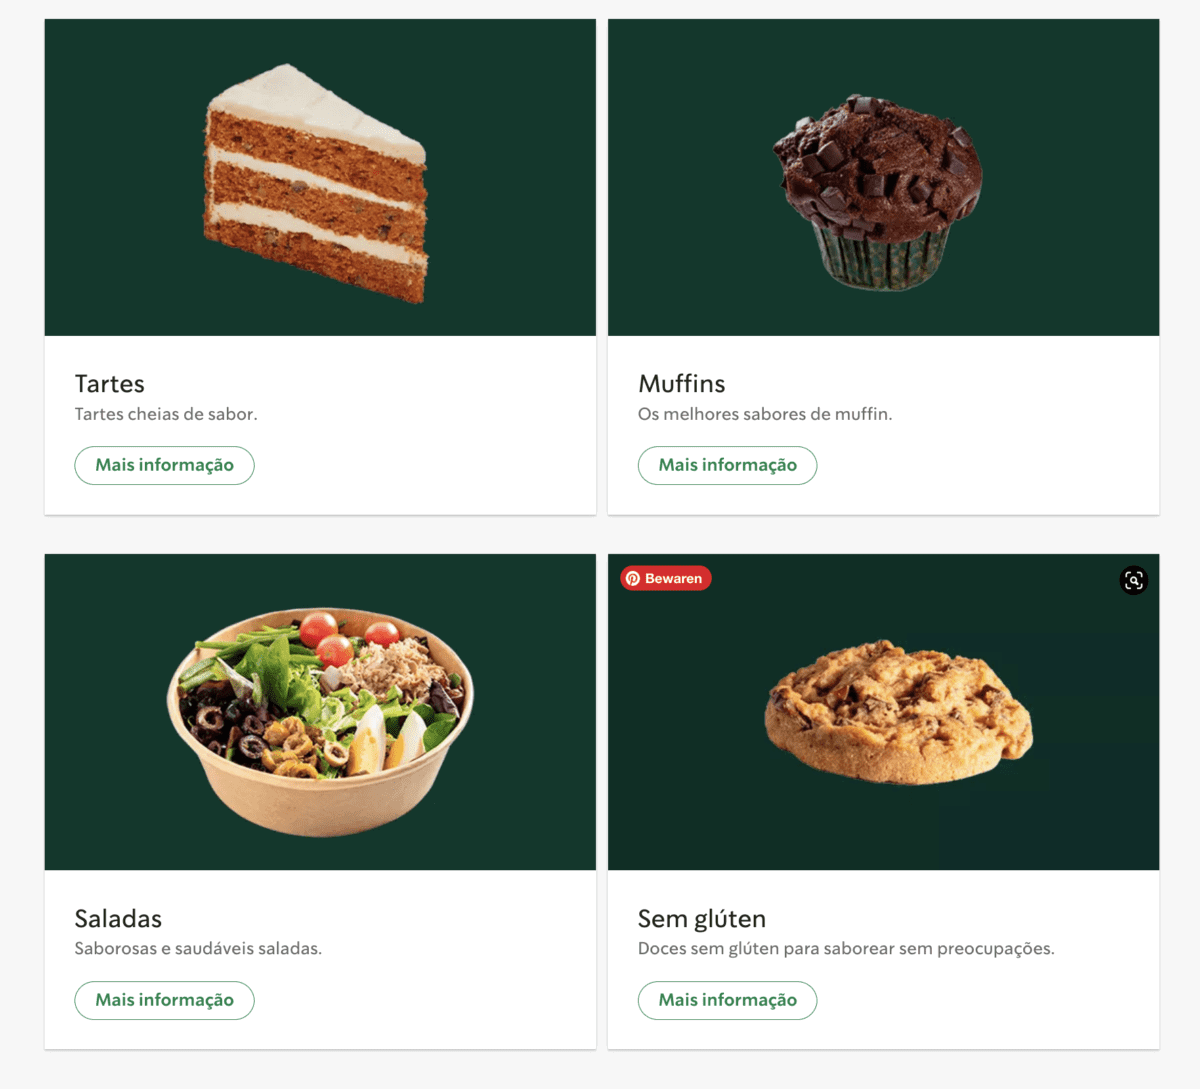Click the salad bowl image
Screen dimensions: 1200x1089
[320, 721]
